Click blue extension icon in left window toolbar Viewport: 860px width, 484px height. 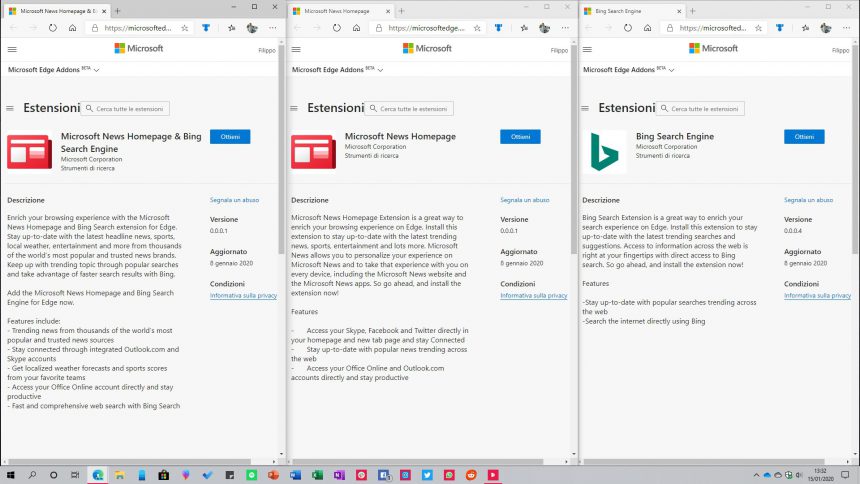tap(206, 27)
